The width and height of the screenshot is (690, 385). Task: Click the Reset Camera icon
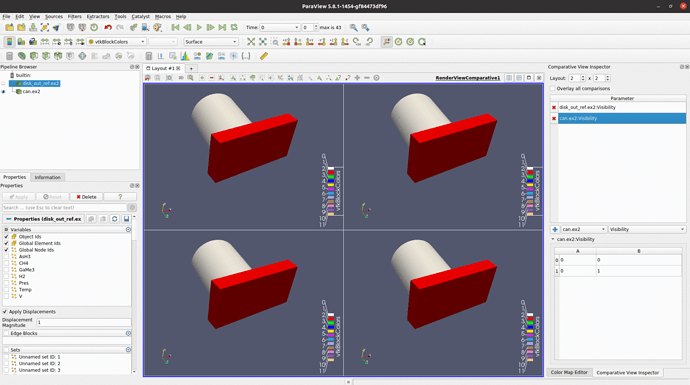(251, 42)
